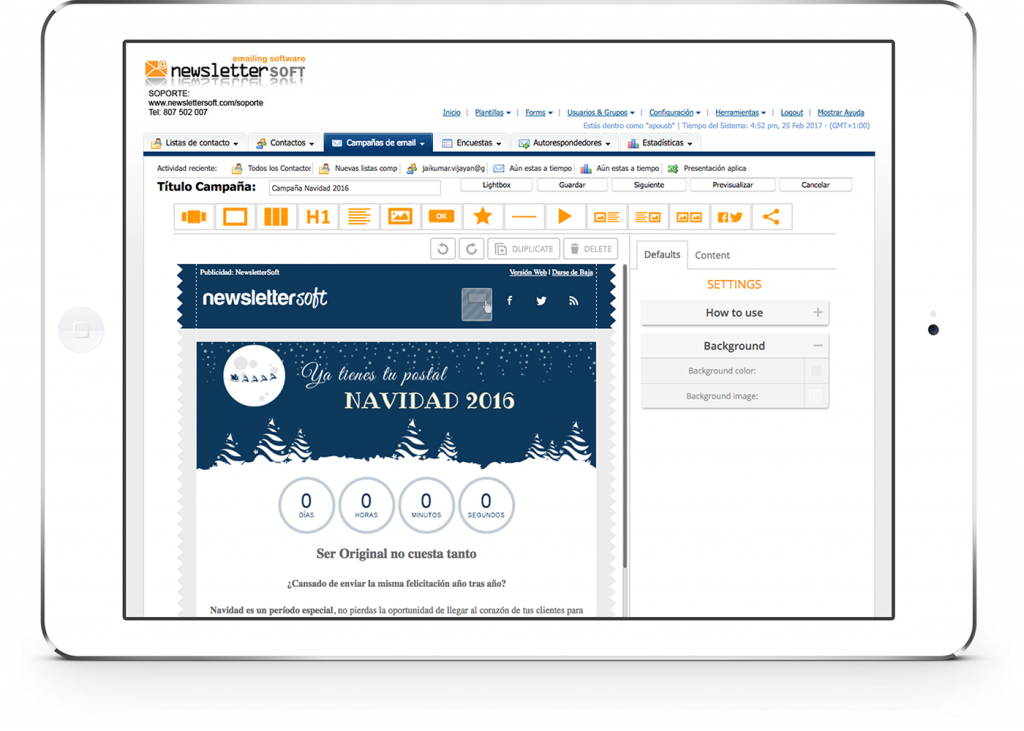Open the Estadísticas menu
The height and width of the screenshot is (731, 1024).
[x=660, y=143]
